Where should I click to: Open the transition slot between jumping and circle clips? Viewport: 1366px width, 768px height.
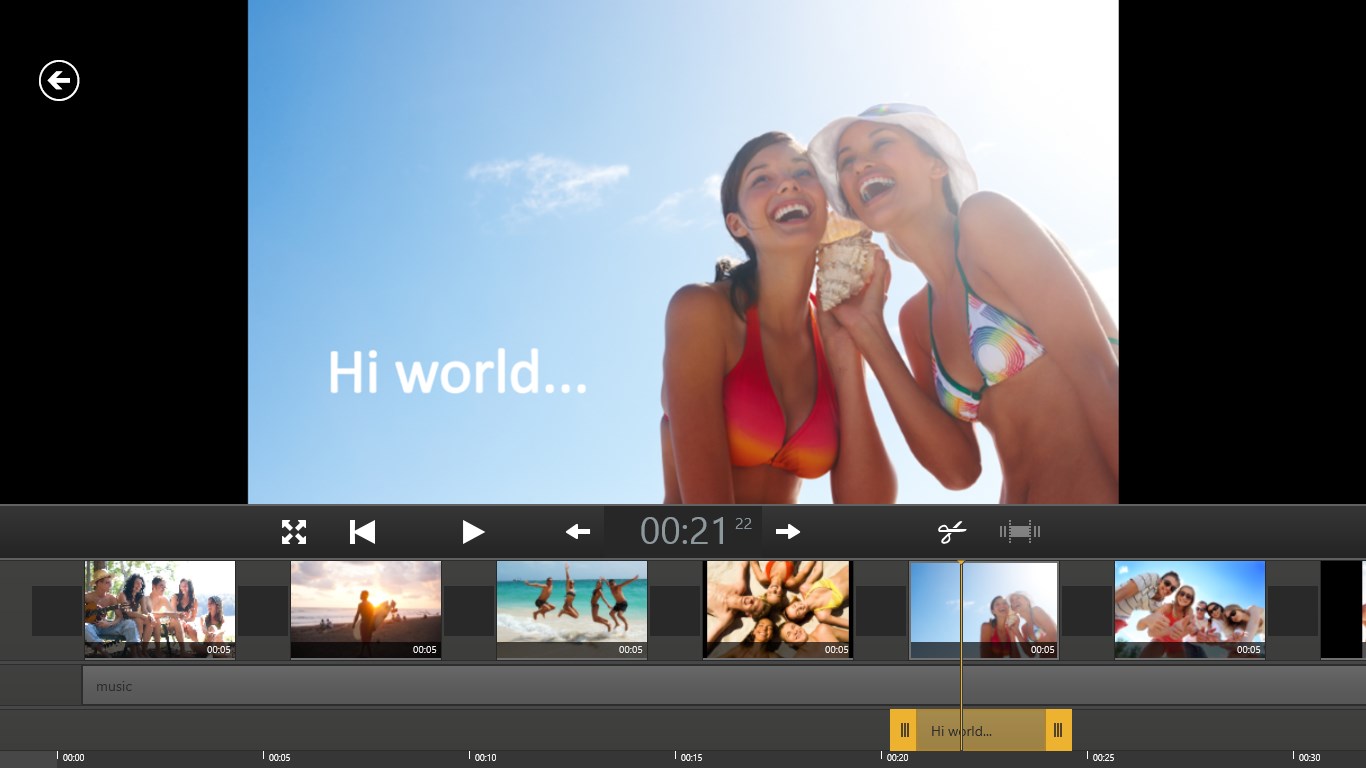[675, 611]
